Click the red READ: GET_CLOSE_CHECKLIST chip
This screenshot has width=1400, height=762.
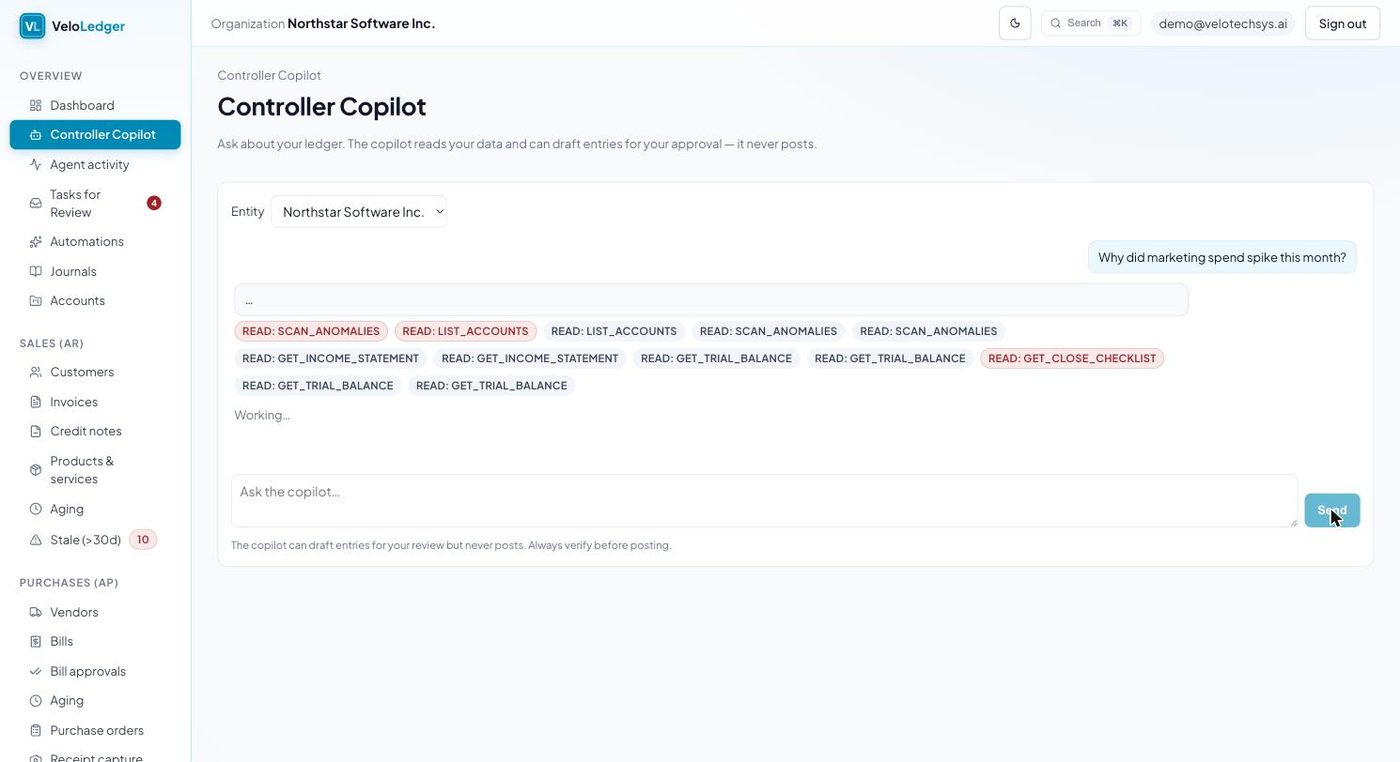1072,358
